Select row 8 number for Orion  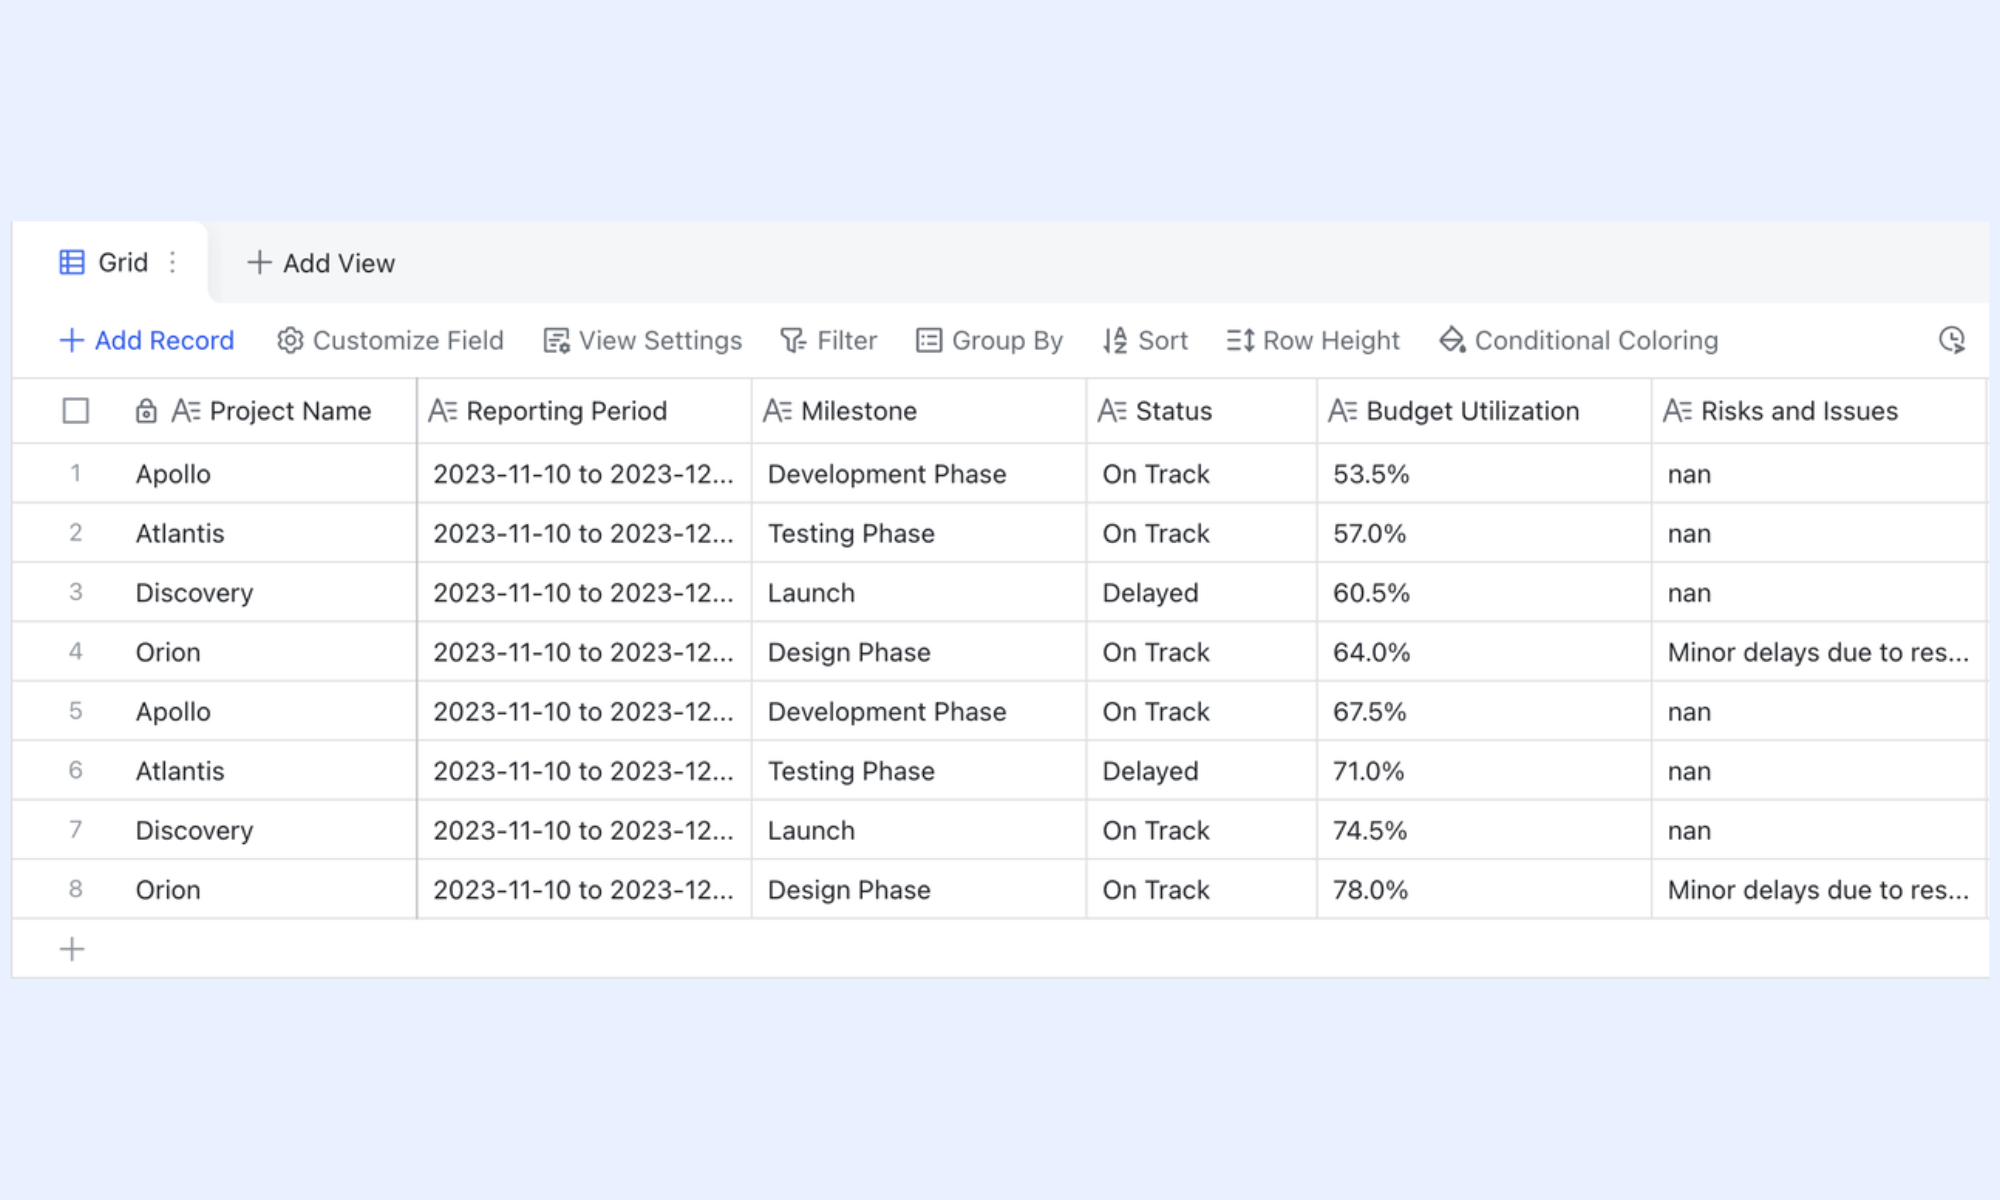pyautogui.click(x=75, y=889)
